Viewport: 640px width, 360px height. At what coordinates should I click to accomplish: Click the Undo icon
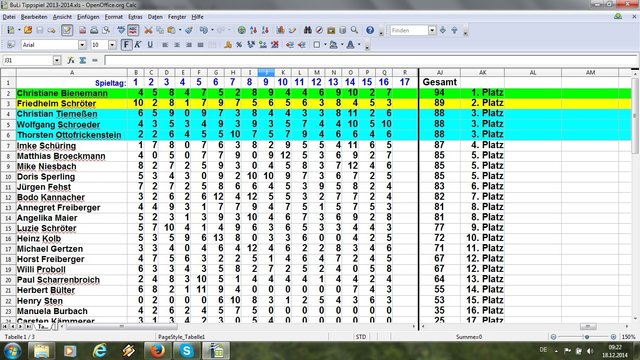[x=204, y=30]
